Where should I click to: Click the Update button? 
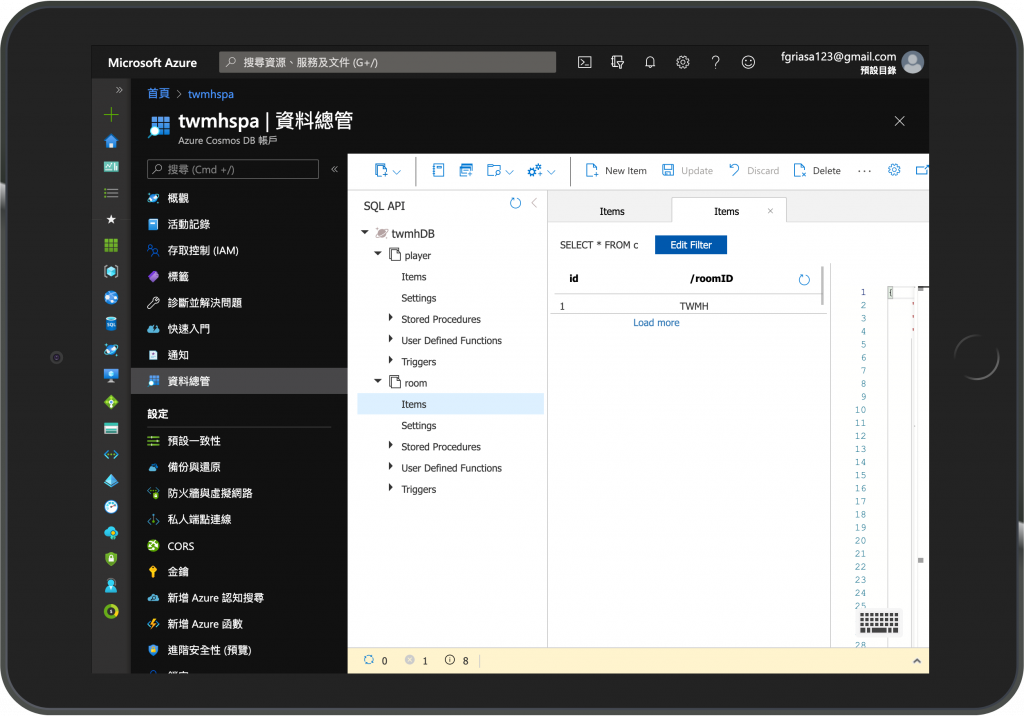(687, 171)
